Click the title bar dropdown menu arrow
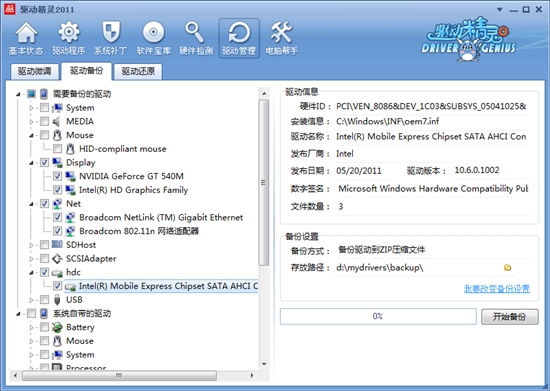Viewport: 550px width, 391px height. point(499,10)
